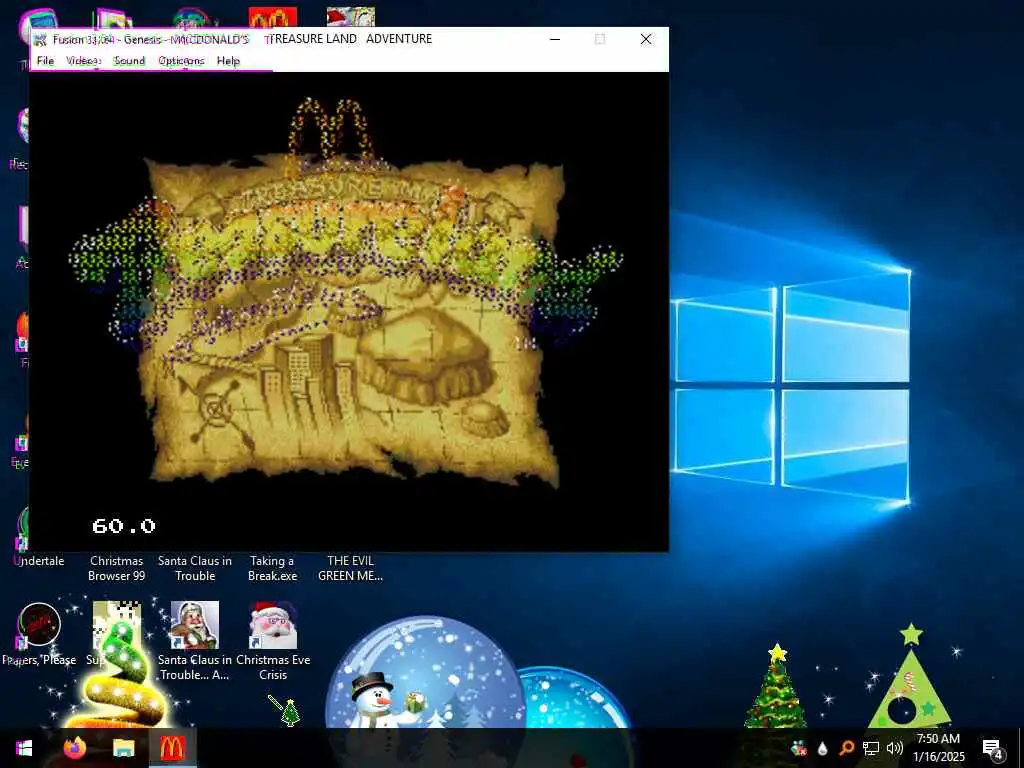The image size is (1024, 768).
Task: Select the Christmas Eve Crisis Santa icon
Action: (273, 625)
